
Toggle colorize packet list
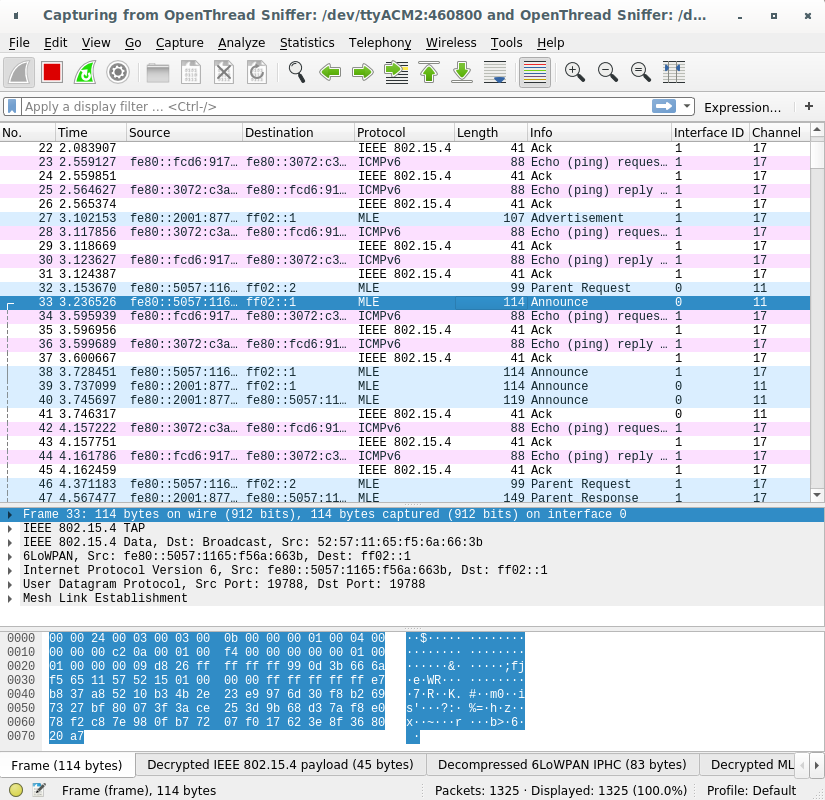coord(533,72)
